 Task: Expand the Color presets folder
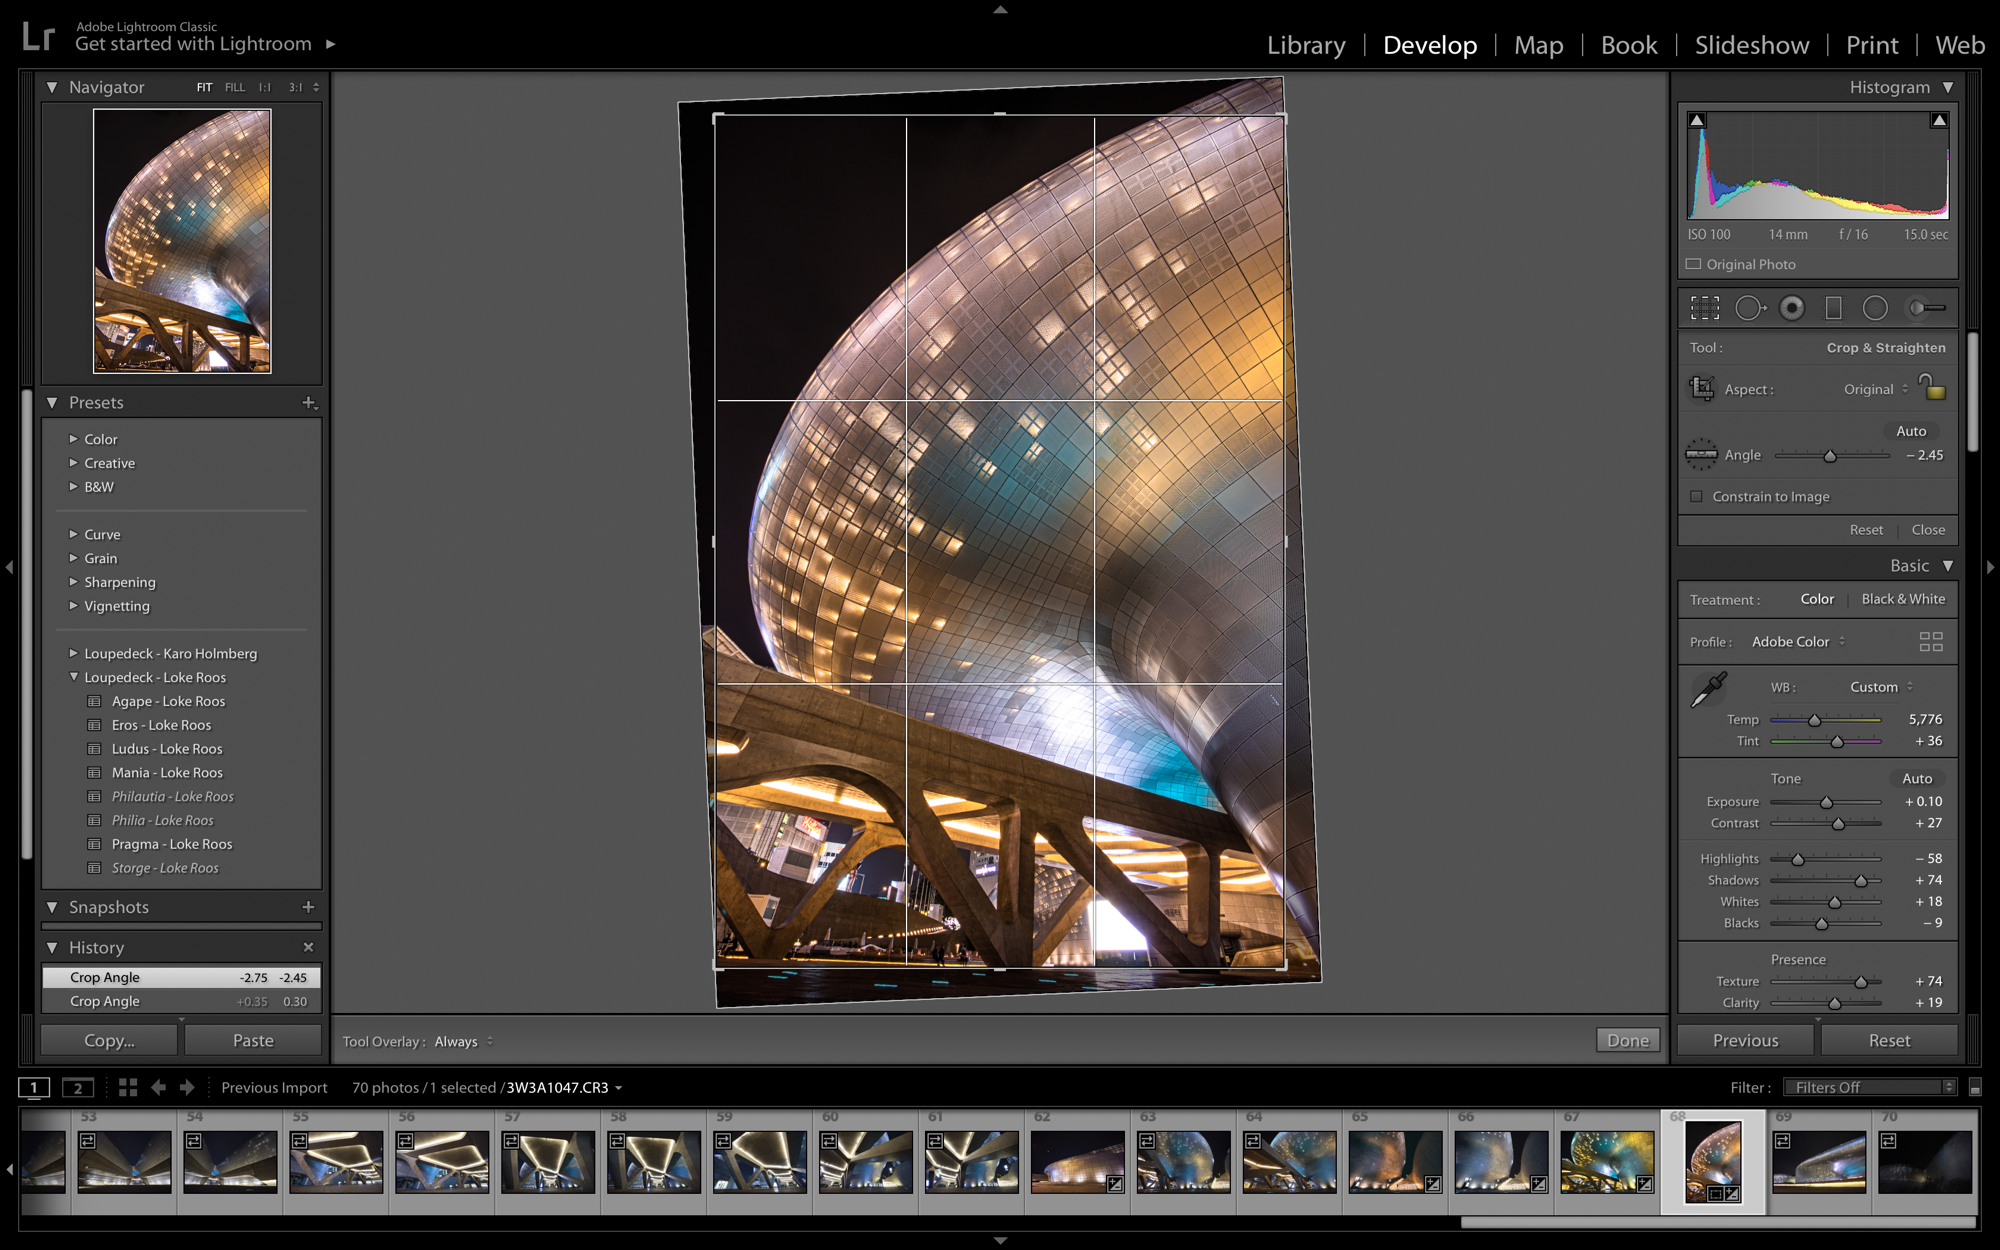point(73,439)
